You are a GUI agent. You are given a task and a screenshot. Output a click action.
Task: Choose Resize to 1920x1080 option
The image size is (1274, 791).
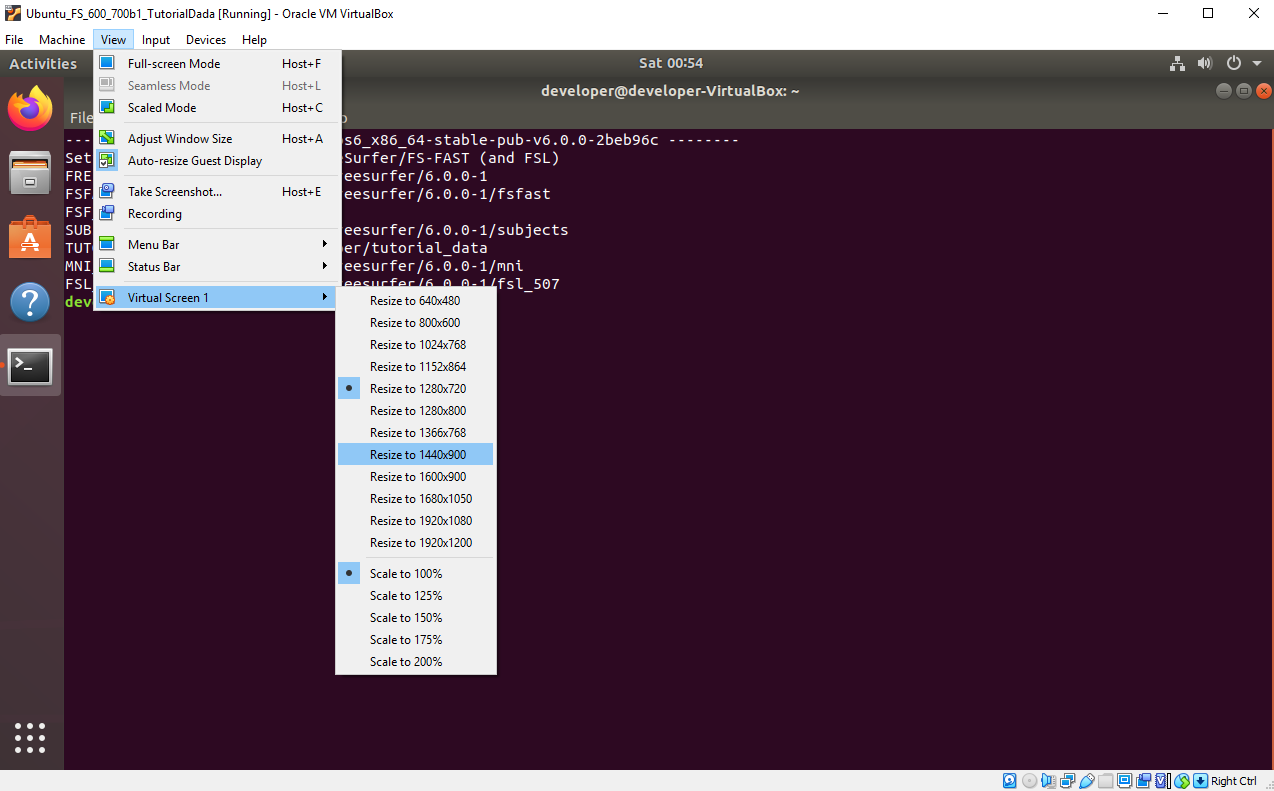[420, 521]
